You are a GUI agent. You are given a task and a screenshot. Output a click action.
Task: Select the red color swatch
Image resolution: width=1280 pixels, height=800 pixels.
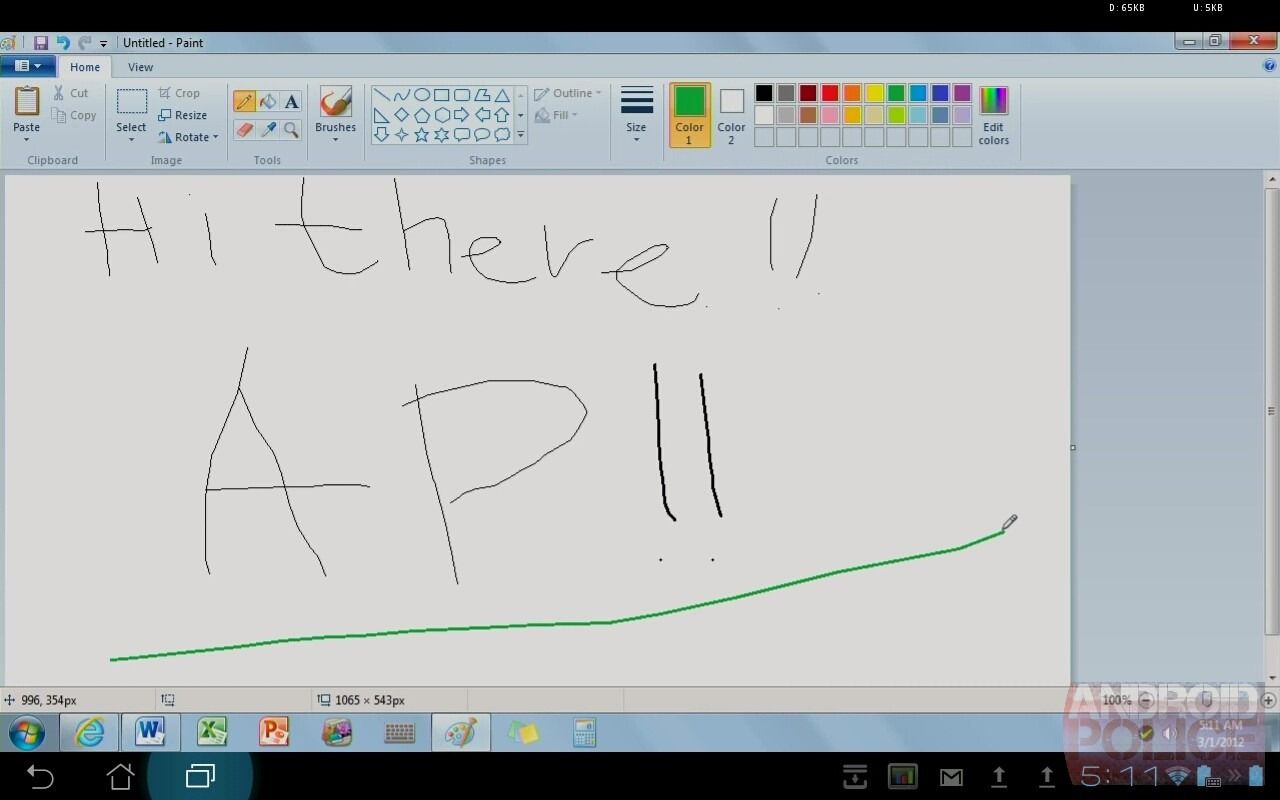830,92
